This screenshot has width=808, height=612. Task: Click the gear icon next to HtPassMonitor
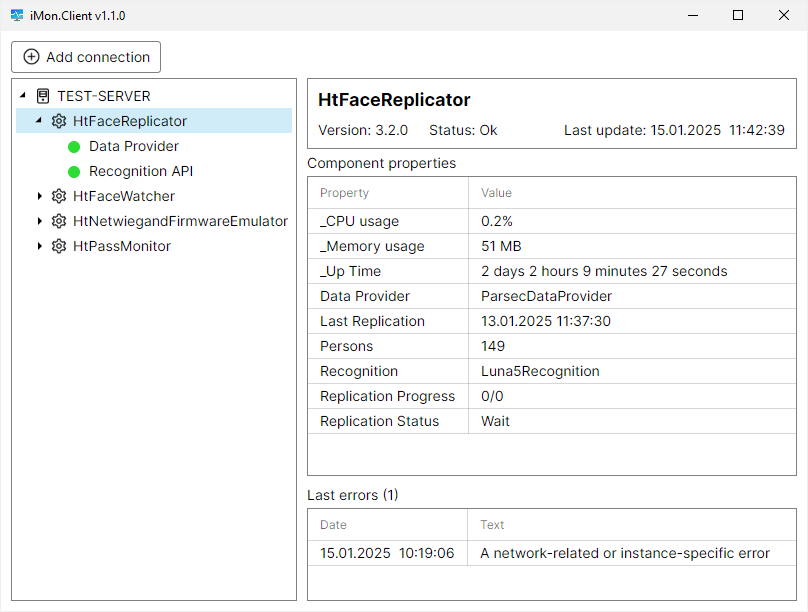[59, 246]
